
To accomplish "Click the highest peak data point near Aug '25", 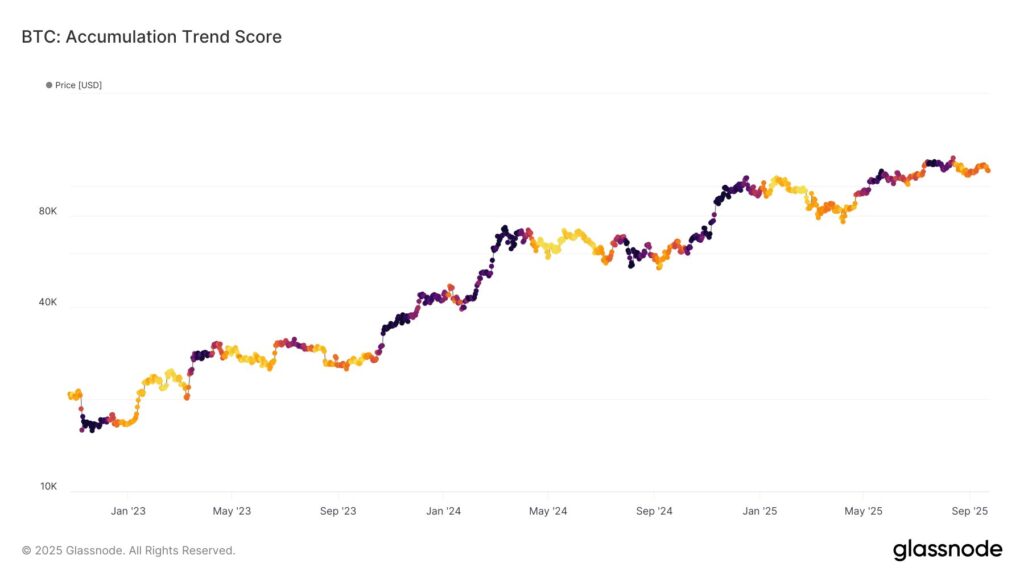I will click(953, 158).
